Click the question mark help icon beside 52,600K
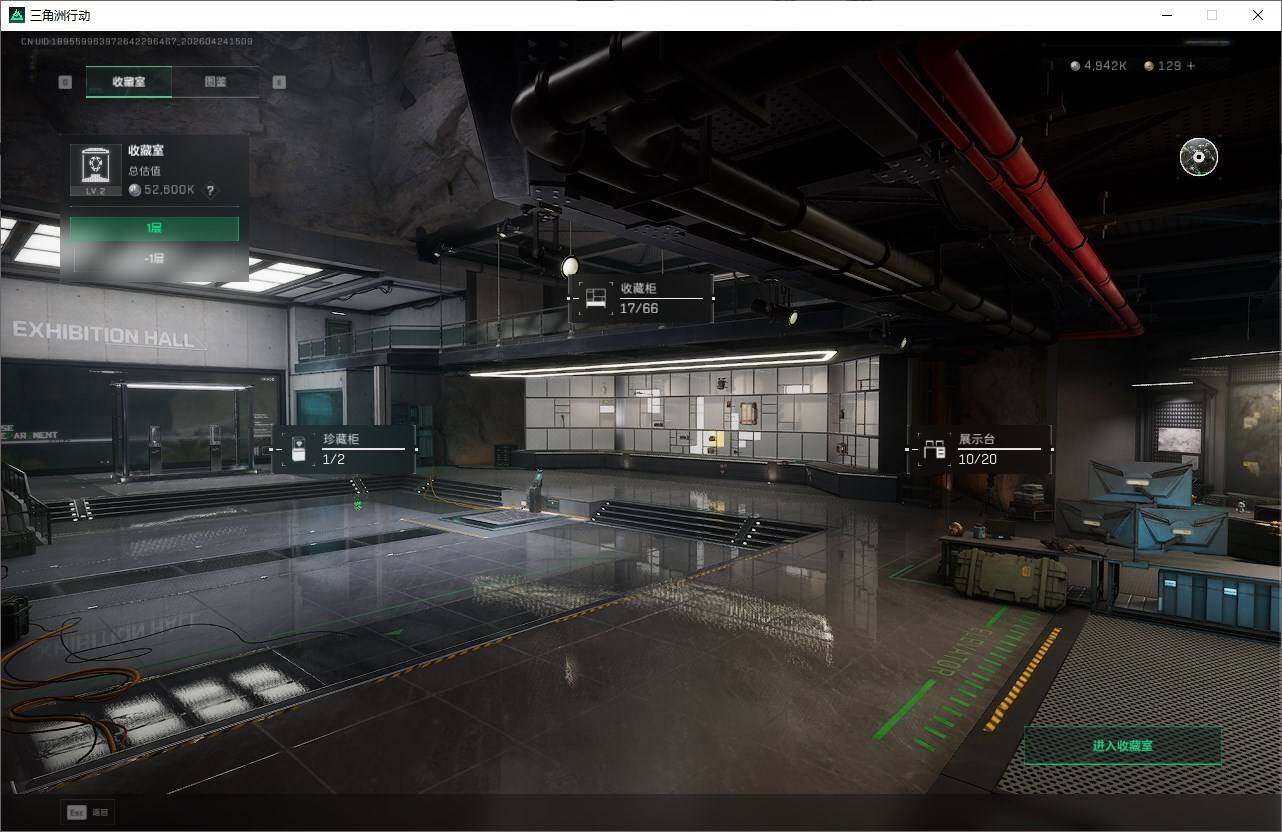 (210, 190)
